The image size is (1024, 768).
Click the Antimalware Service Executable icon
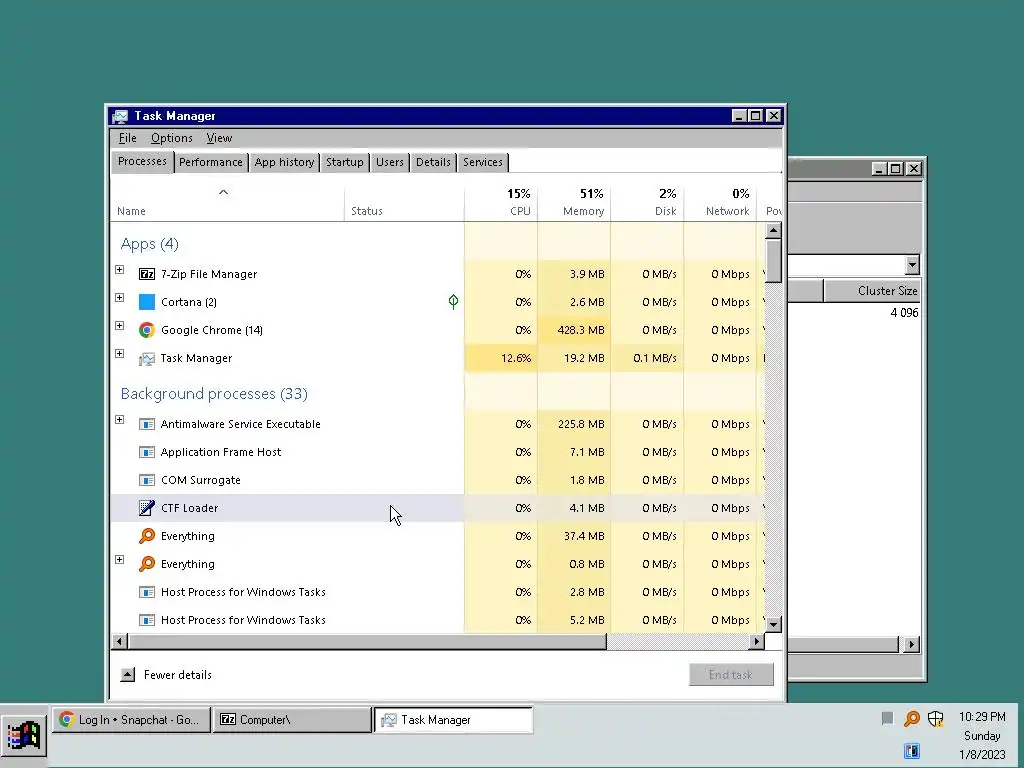(x=147, y=424)
